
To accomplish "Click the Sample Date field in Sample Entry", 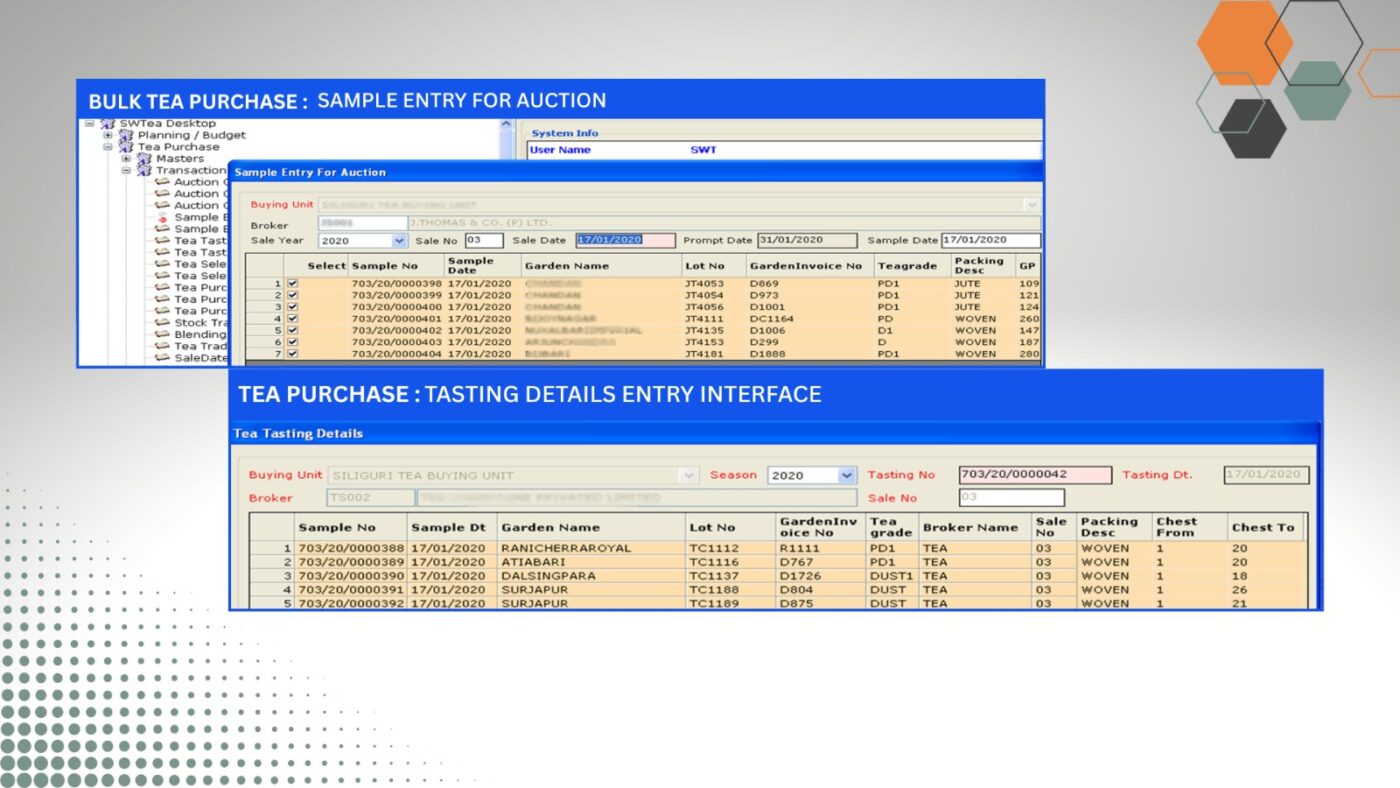I will pyautogui.click(x=991, y=240).
